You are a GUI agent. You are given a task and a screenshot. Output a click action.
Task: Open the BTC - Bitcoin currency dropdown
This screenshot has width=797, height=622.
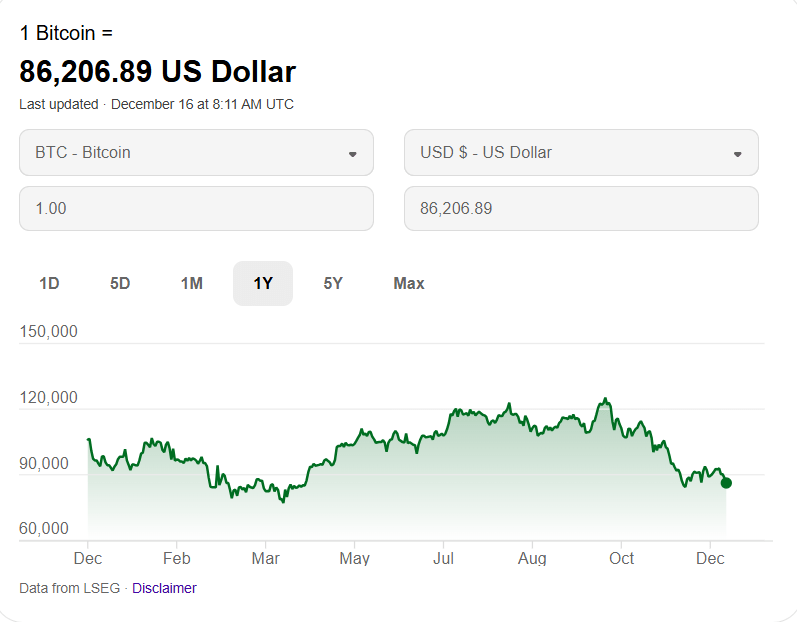tap(195, 153)
